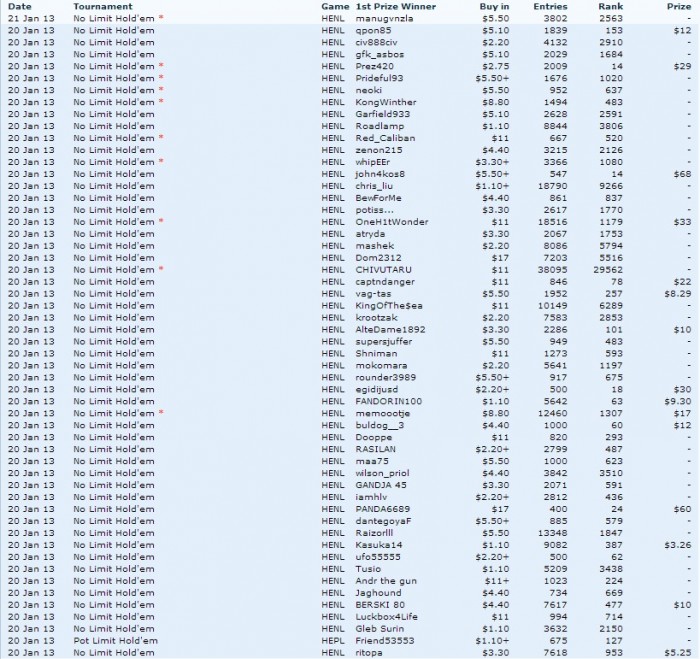
Task: Select winner name memoootje
Action: pyautogui.click(x=383, y=414)
